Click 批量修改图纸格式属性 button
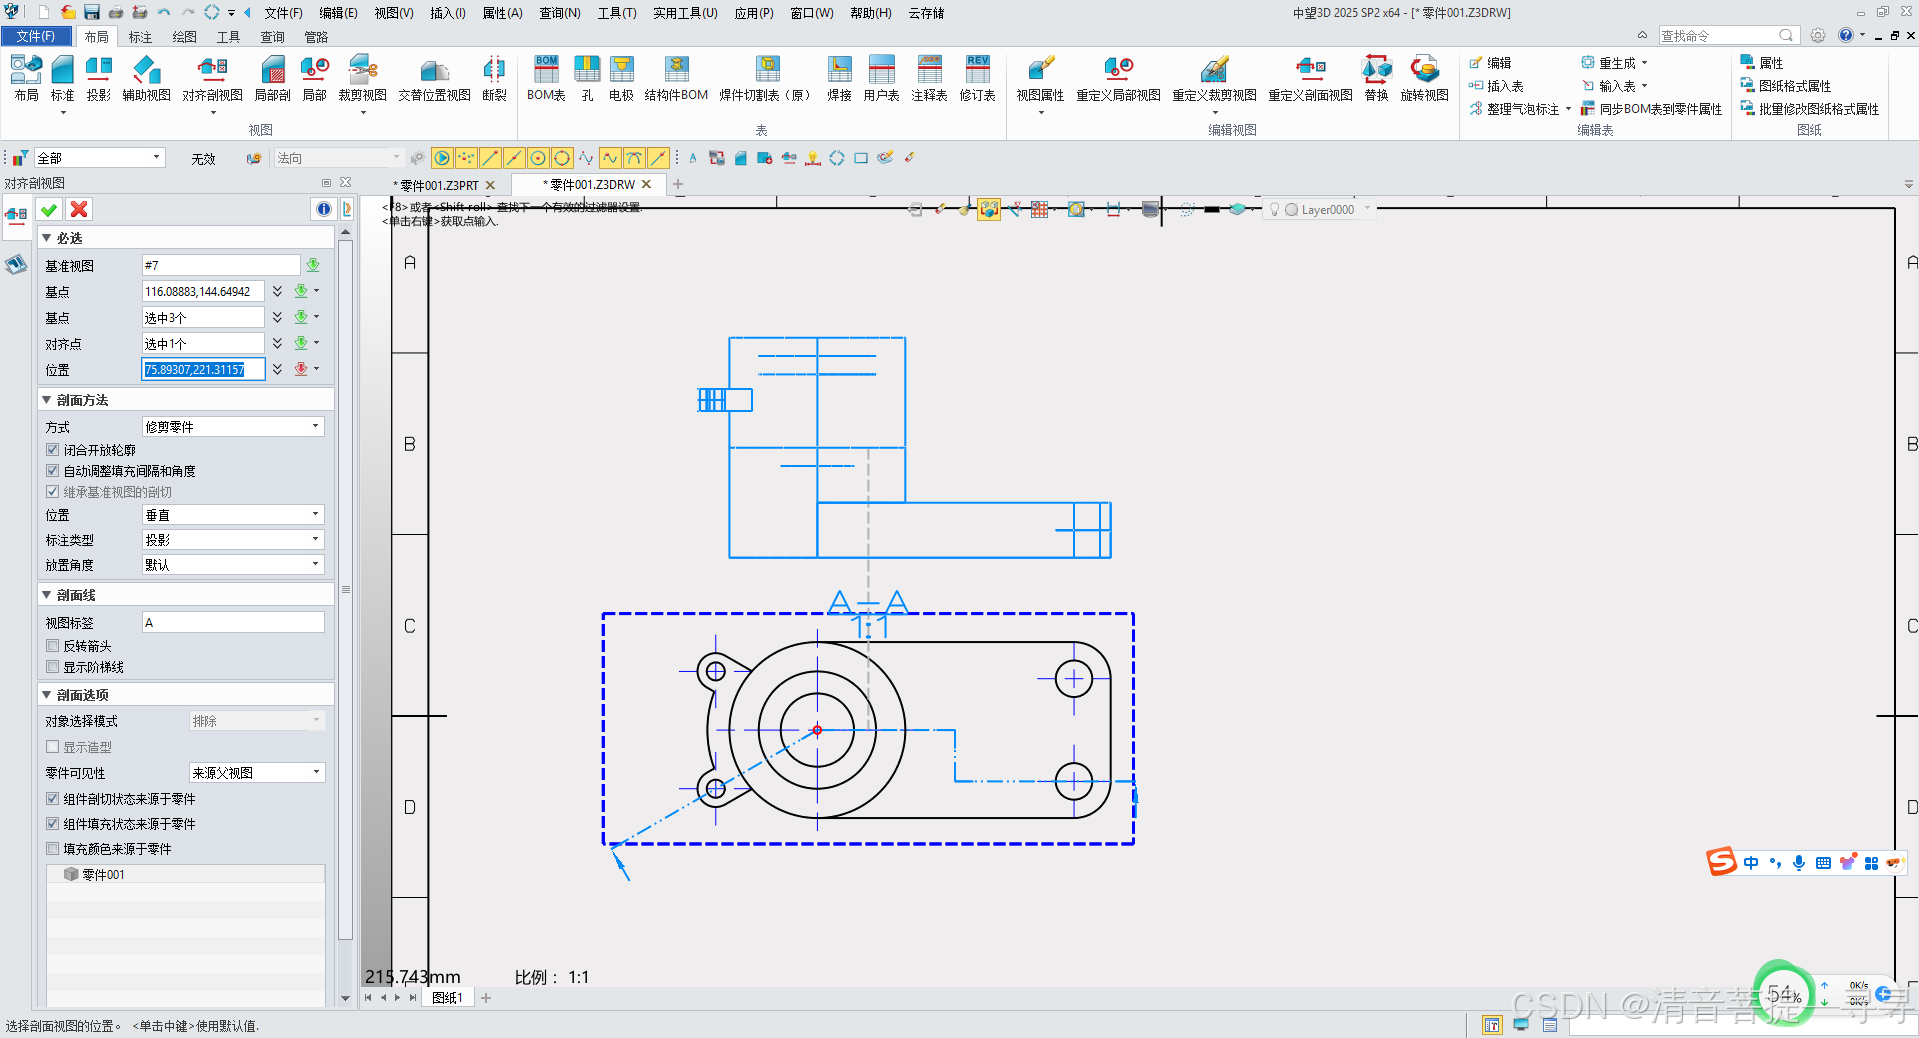This screenshot has width=1919, height=1038. 1810,109
